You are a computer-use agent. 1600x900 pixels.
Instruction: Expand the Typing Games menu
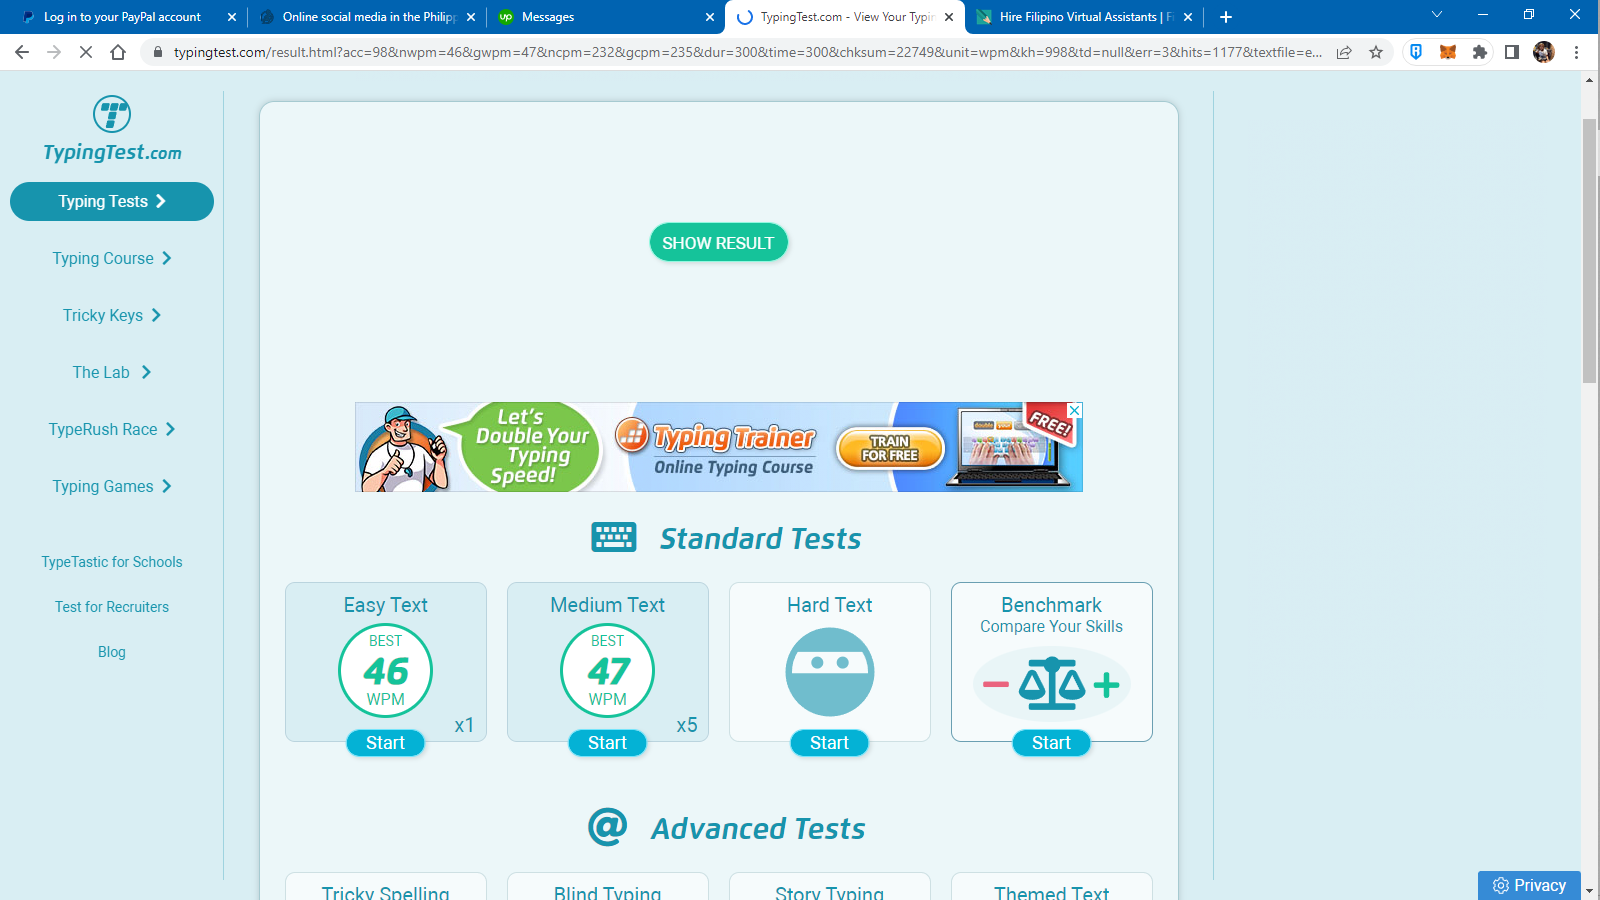tap(112, 486)
